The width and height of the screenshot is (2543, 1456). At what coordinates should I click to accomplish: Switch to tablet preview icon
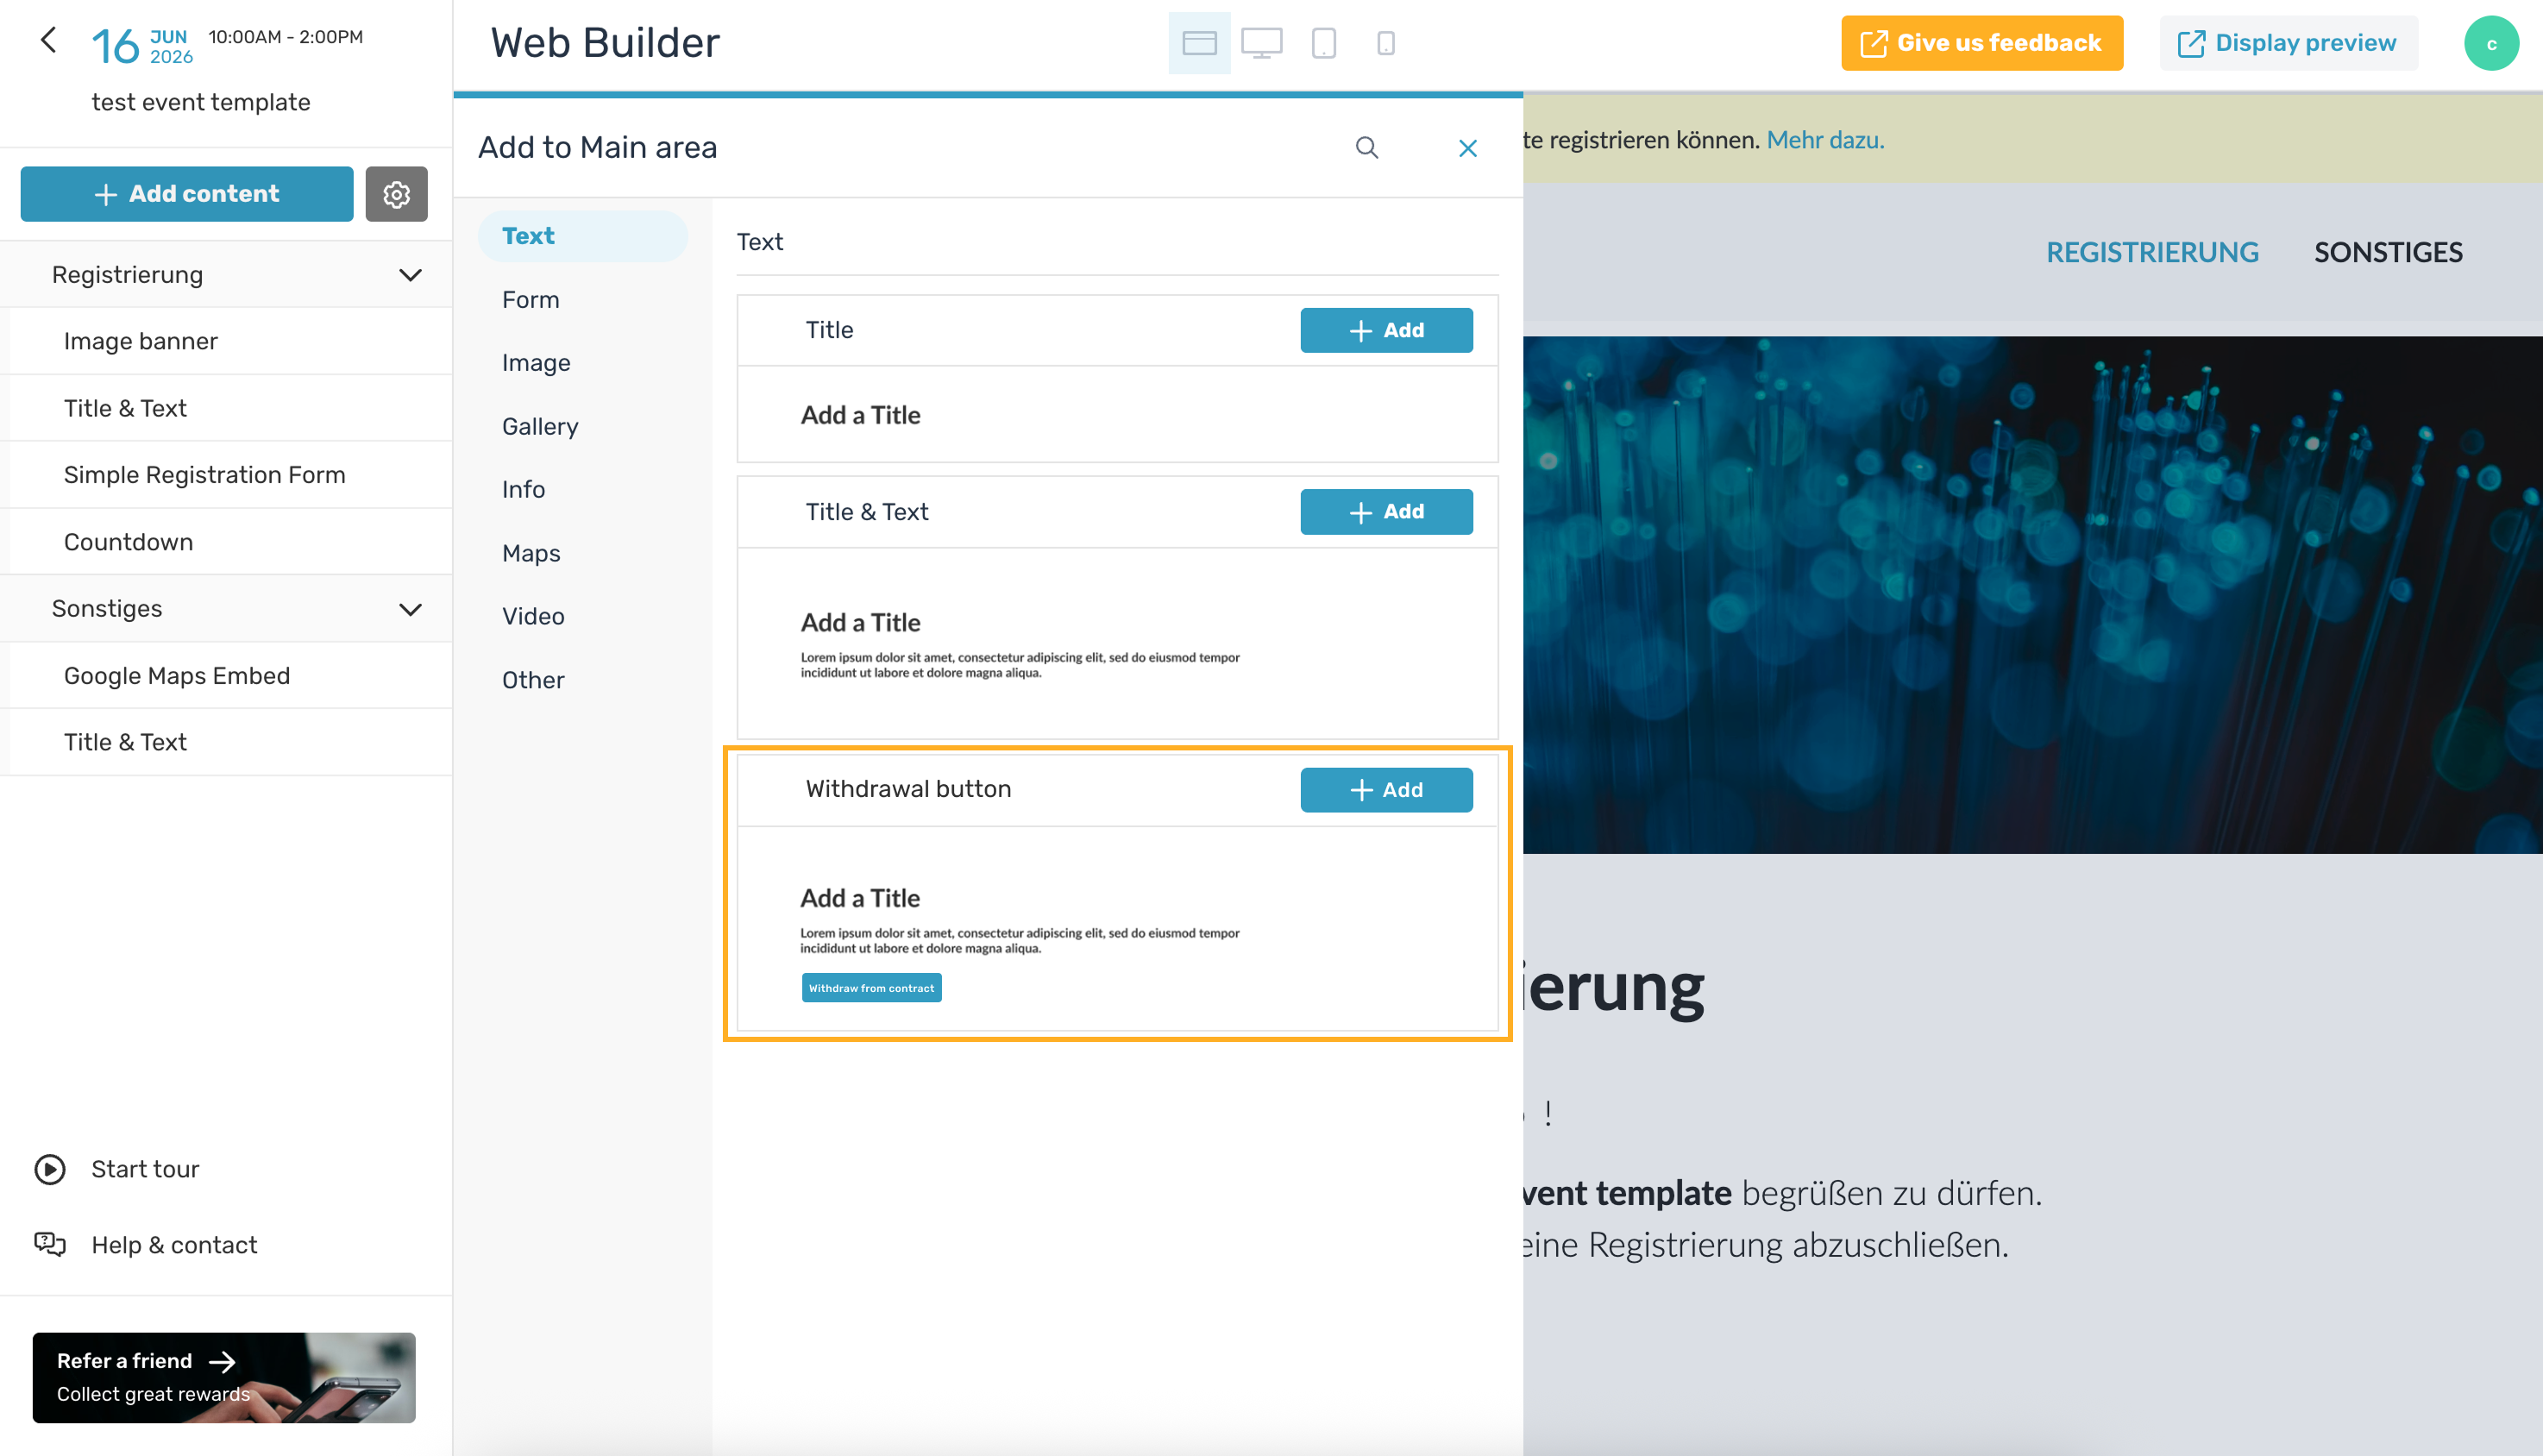[x=1323, y=43]
